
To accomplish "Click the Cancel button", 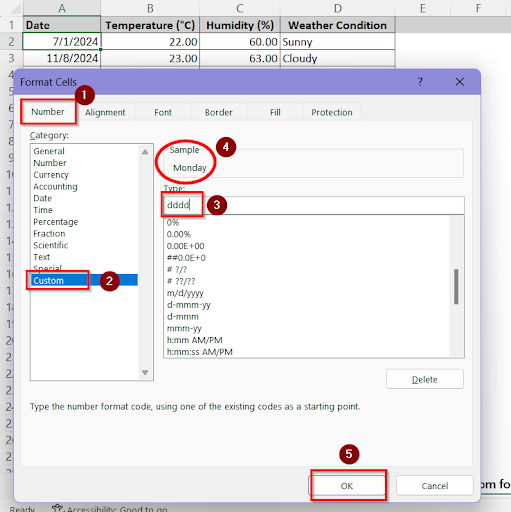I will (435, 486).
